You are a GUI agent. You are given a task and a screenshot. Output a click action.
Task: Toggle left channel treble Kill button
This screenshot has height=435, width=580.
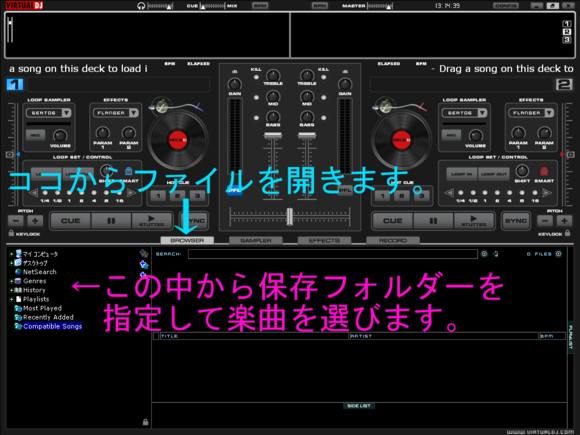click(x=256, y=77)
